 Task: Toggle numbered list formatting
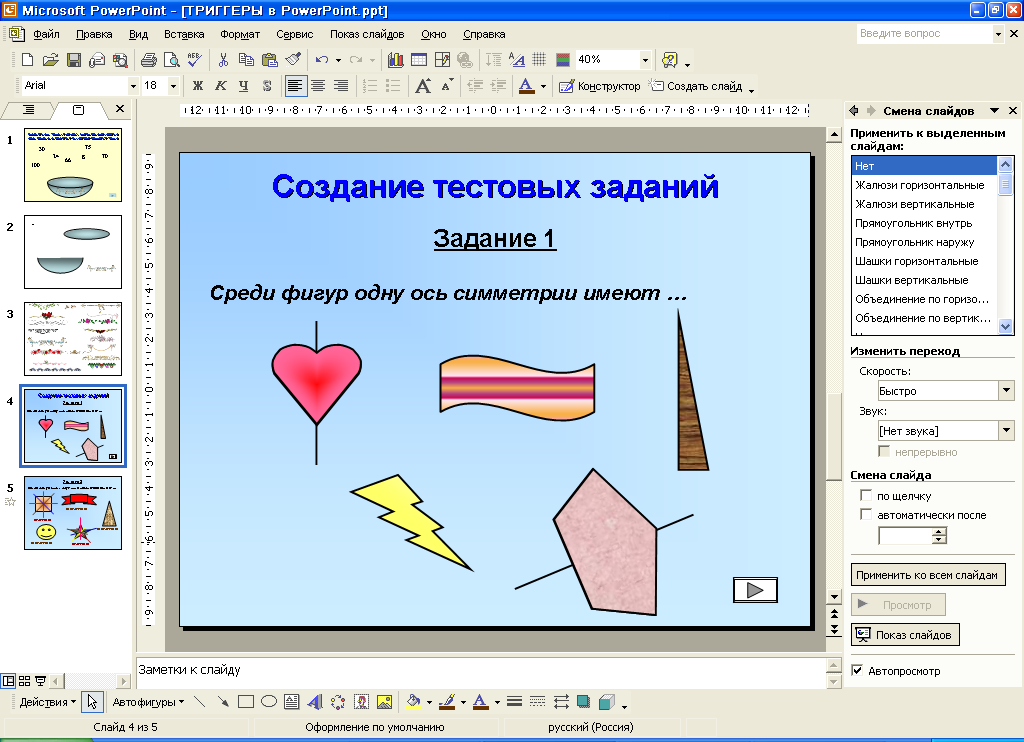[x=370, y=86]
